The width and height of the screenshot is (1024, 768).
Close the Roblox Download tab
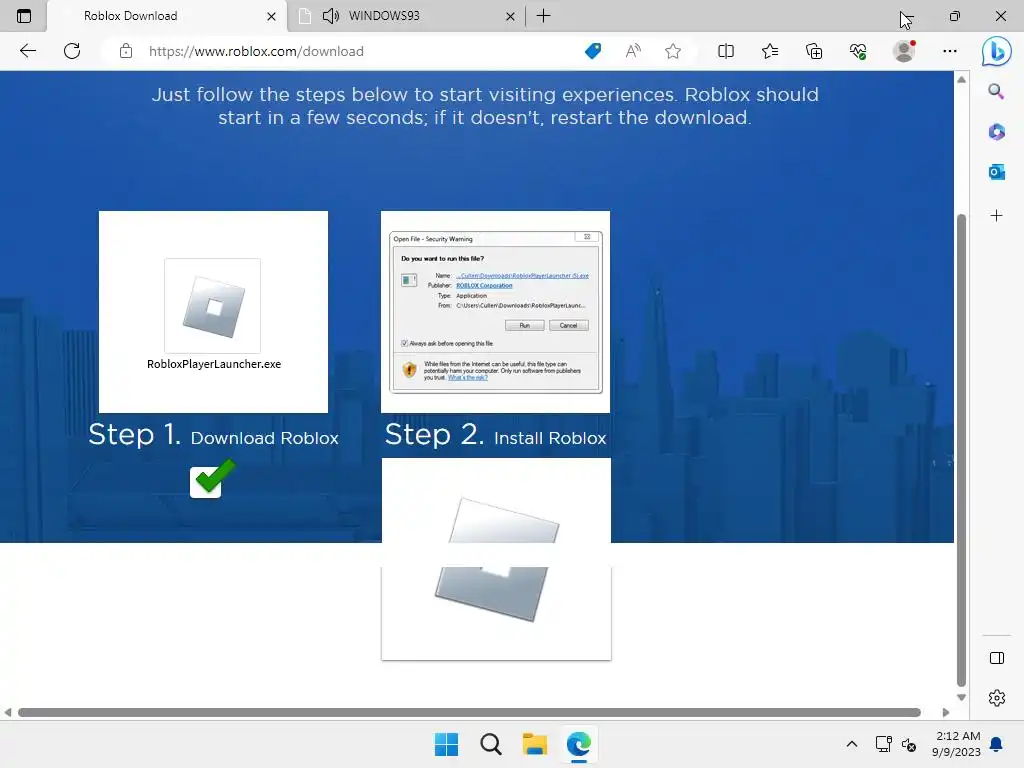271,16
